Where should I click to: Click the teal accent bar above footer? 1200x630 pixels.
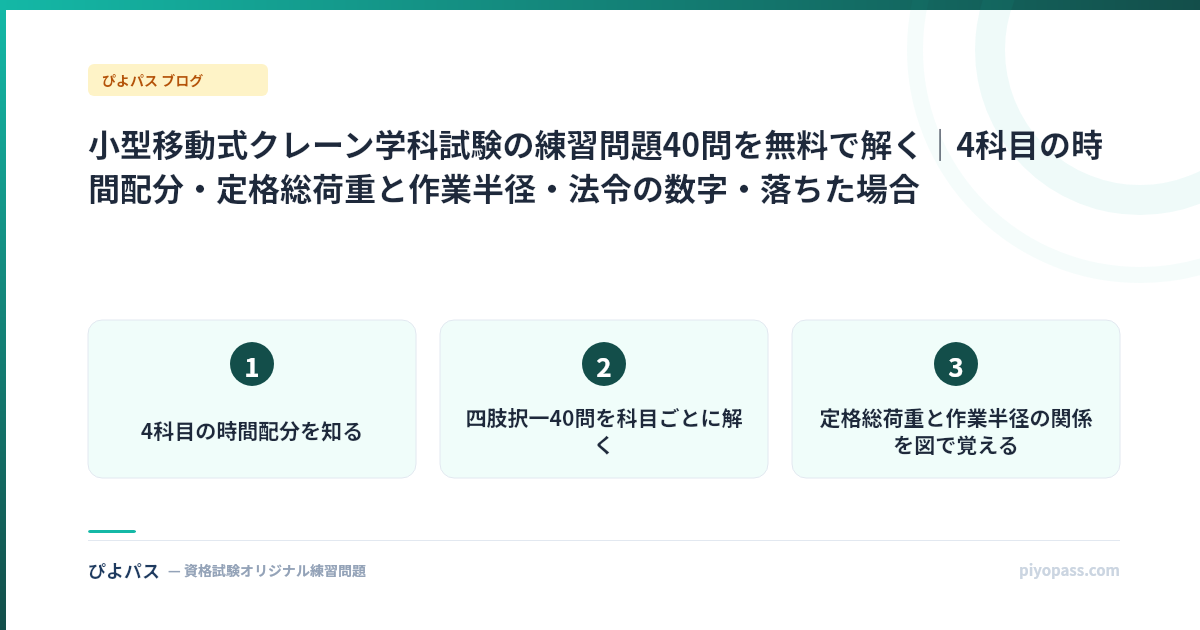pos(112,531)
